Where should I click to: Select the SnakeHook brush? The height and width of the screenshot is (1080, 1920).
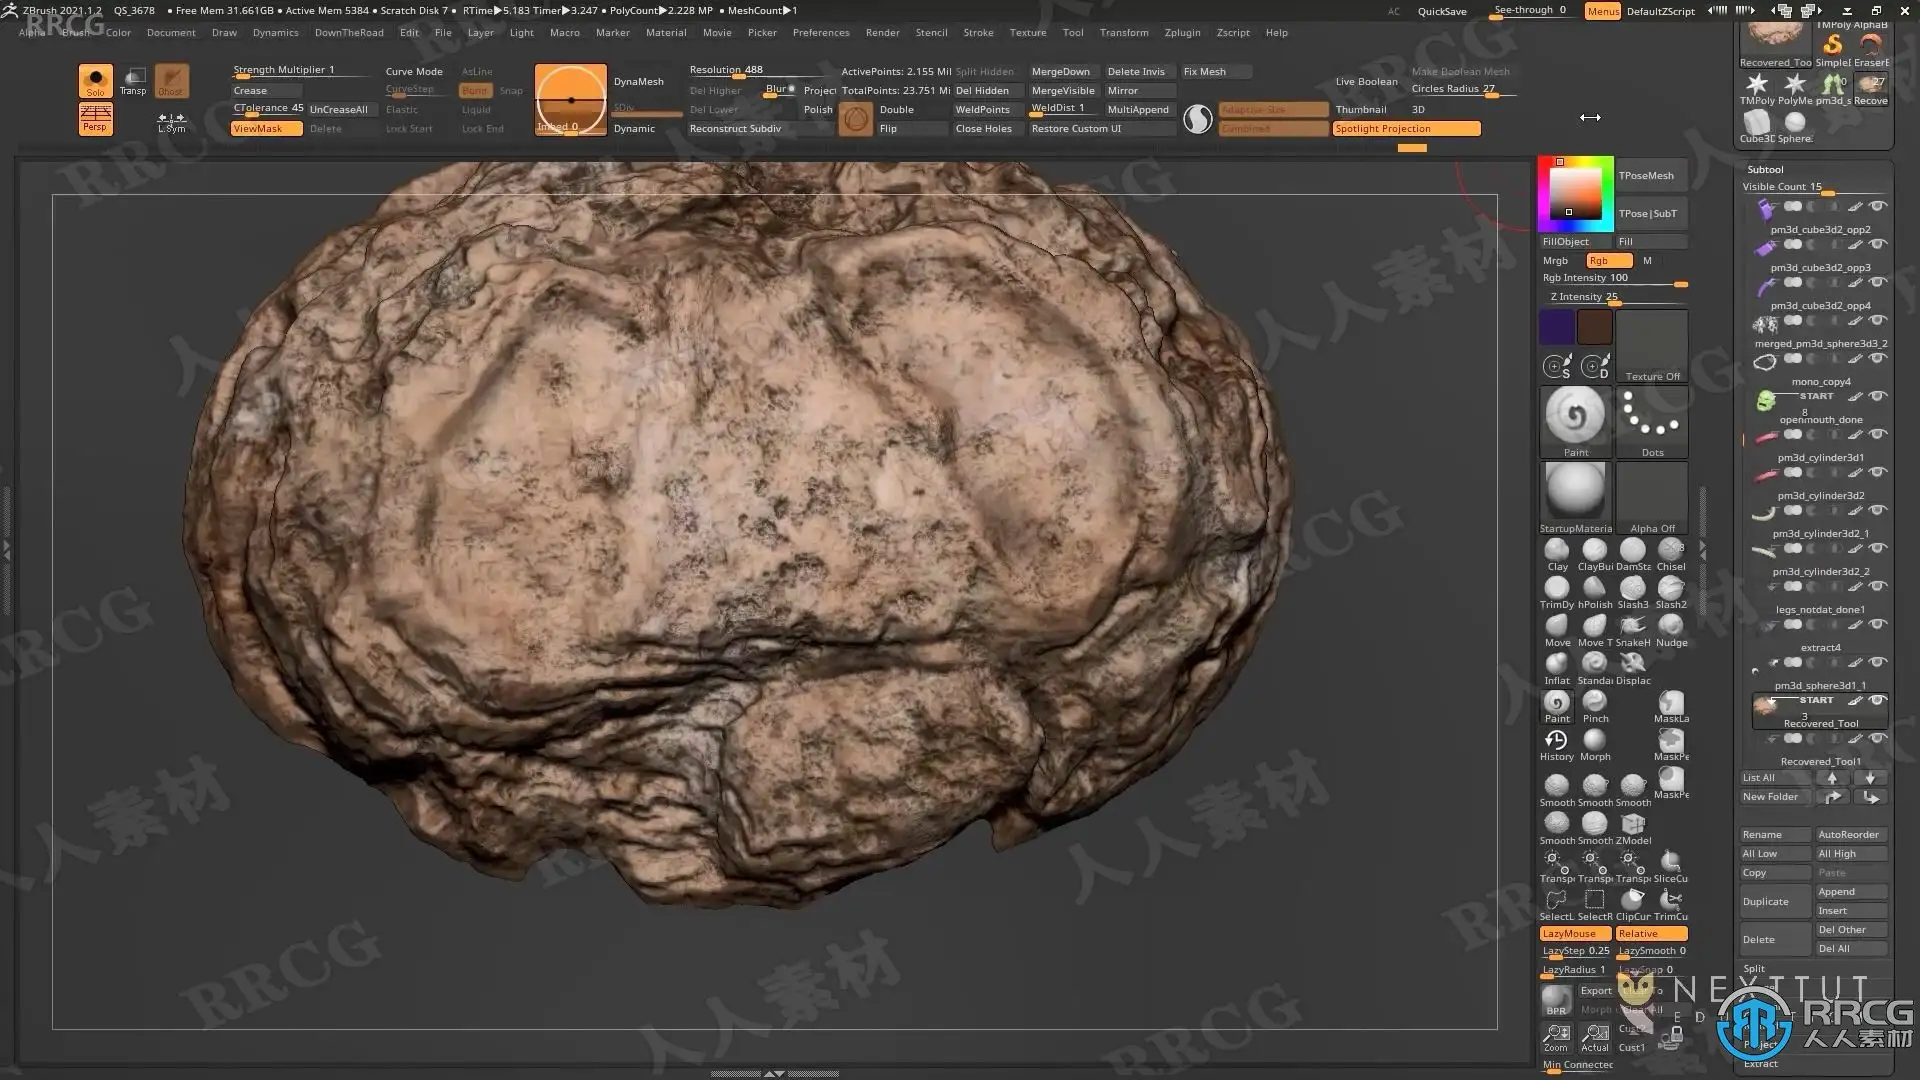(1633, 630)
